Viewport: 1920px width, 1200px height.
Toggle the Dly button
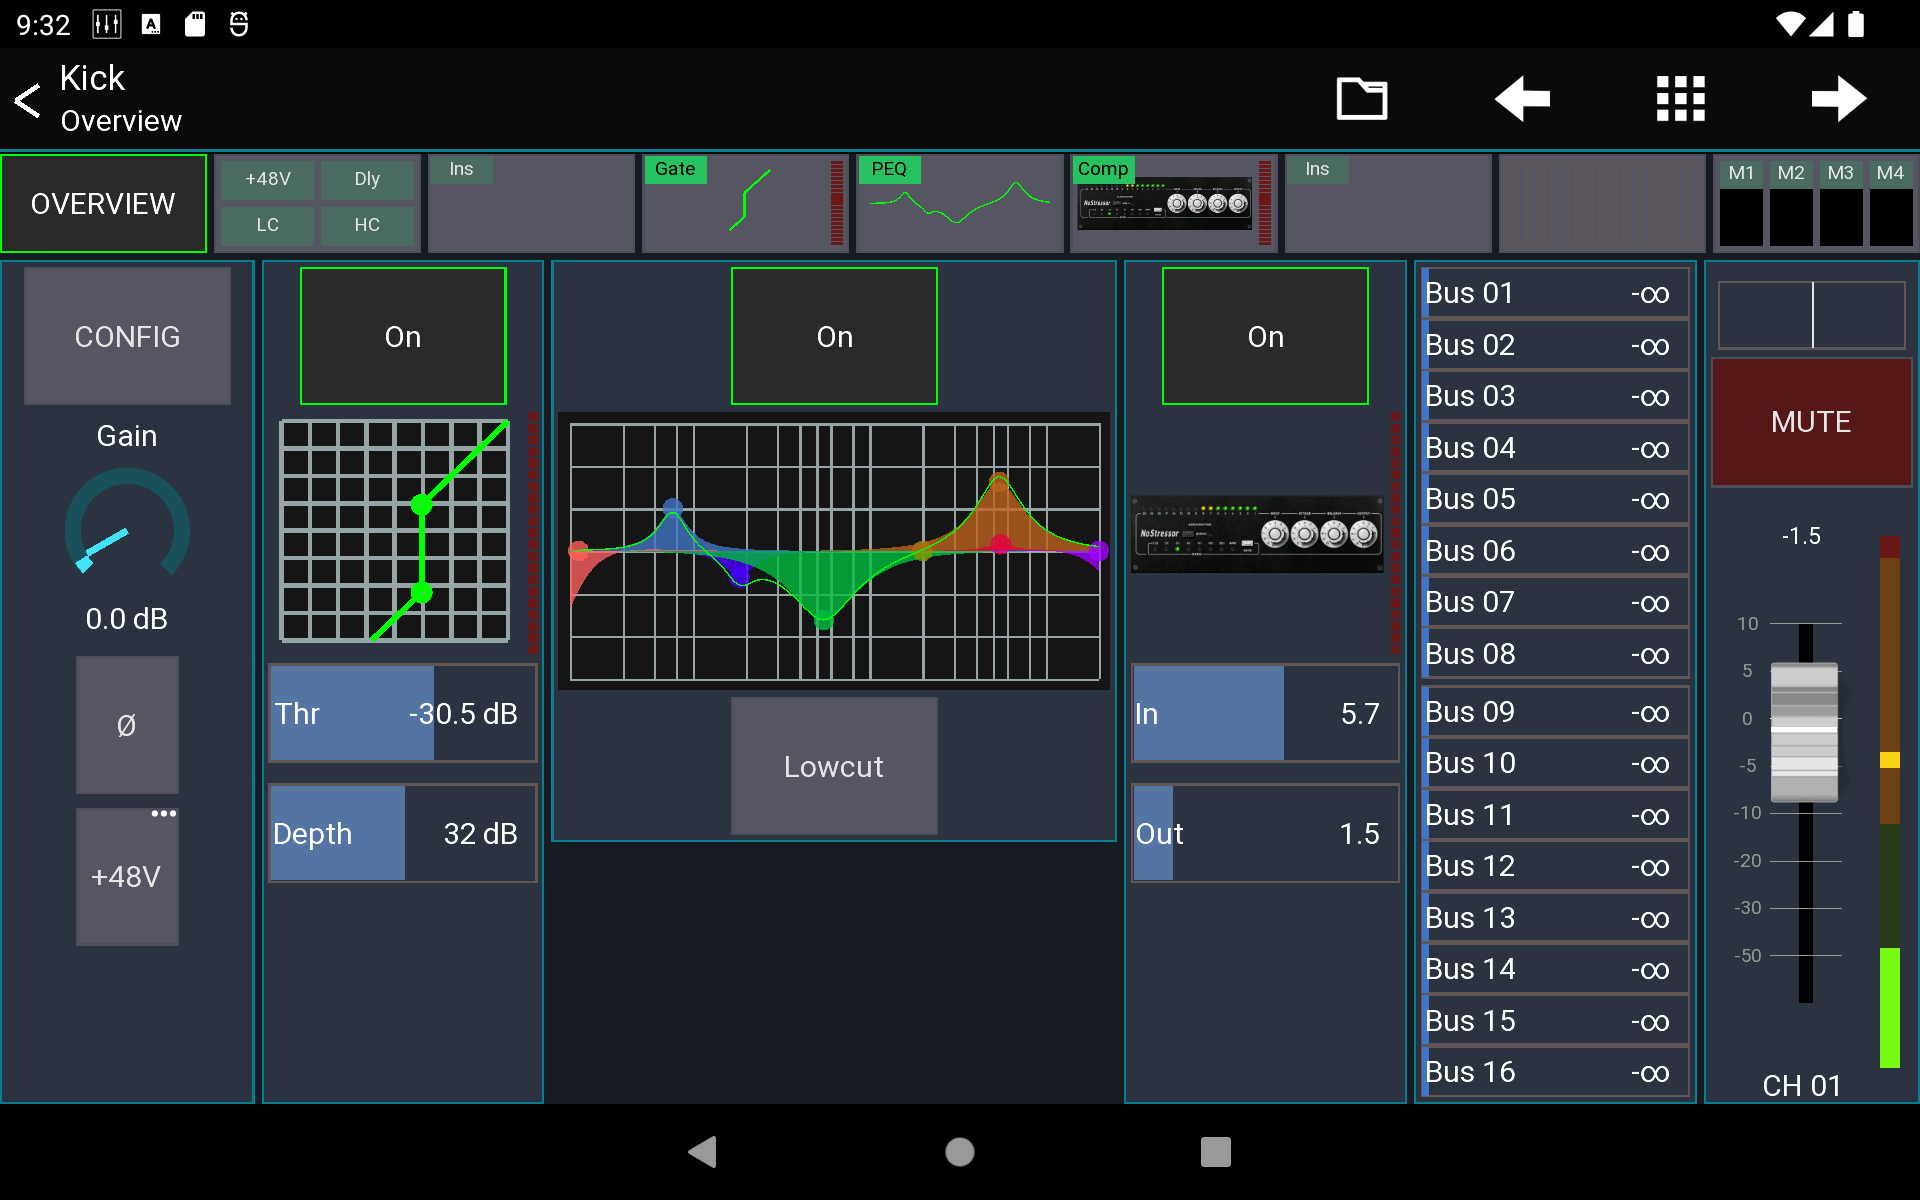[x=367, y=179]
